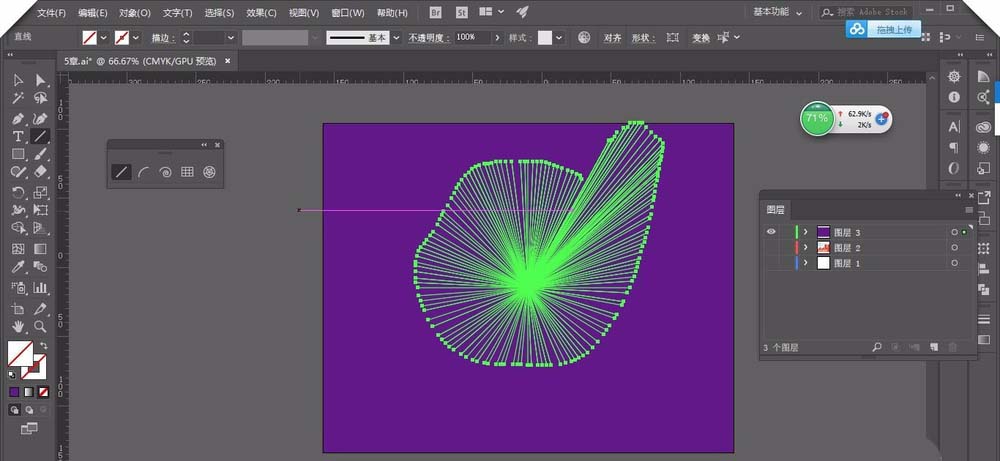Click the purple color swatch below fill/stroke

pos(14,392)
